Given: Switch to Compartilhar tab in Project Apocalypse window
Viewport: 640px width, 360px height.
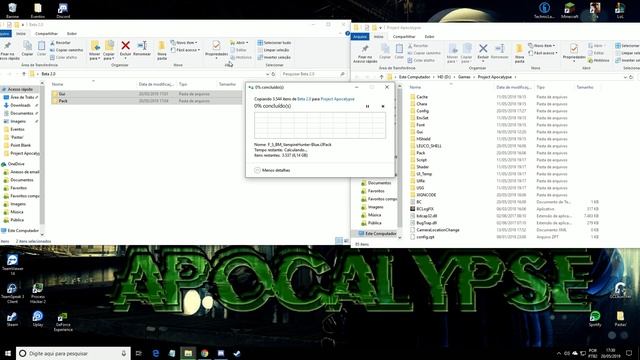Looking at the screenshot, I should pos(404,37).
